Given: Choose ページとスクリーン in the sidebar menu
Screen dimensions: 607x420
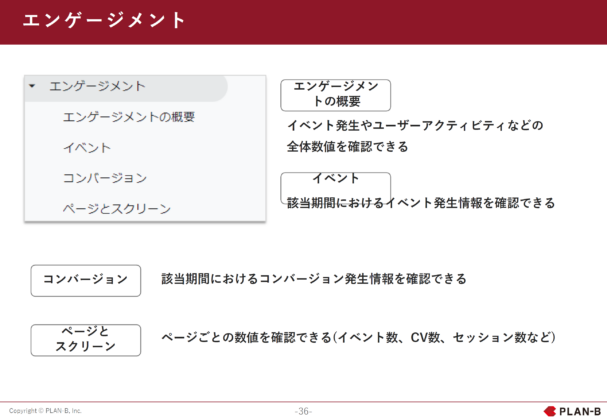Looking at the screenshot, I should 116,209.
